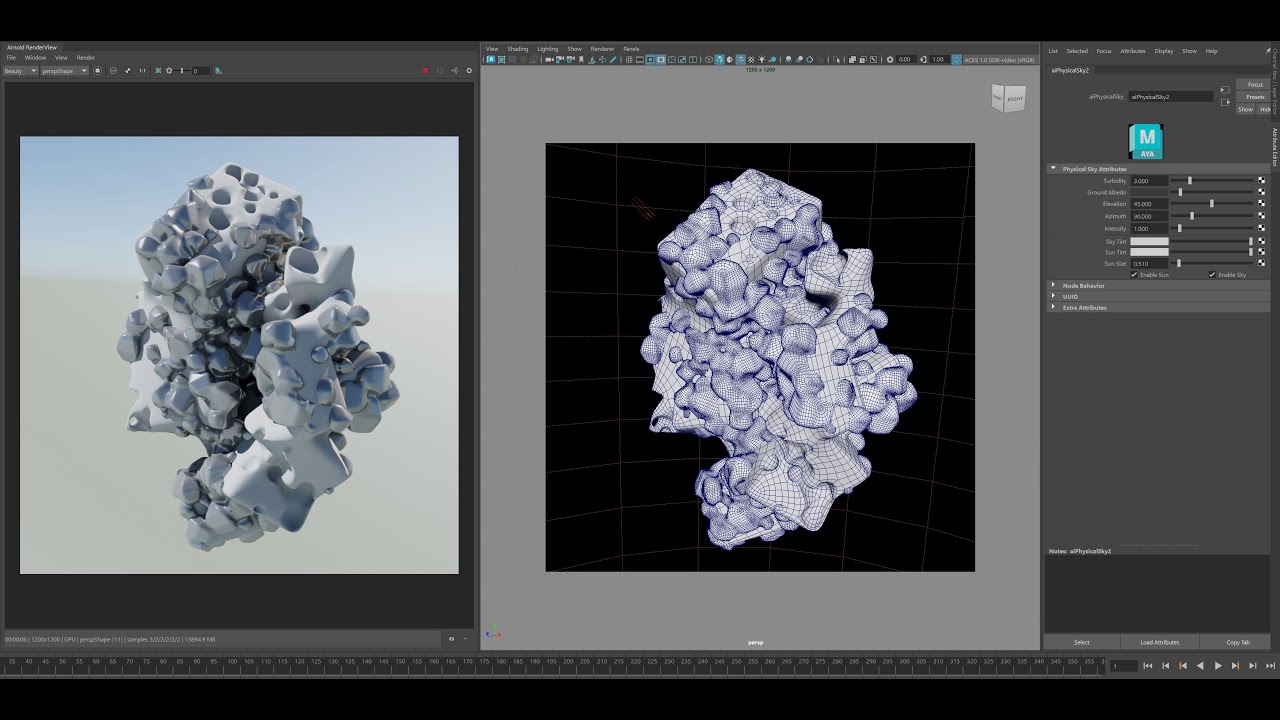The image size is (1280, 720).
Task: Click the Load Attributes button
Action: coord(1160,642)
